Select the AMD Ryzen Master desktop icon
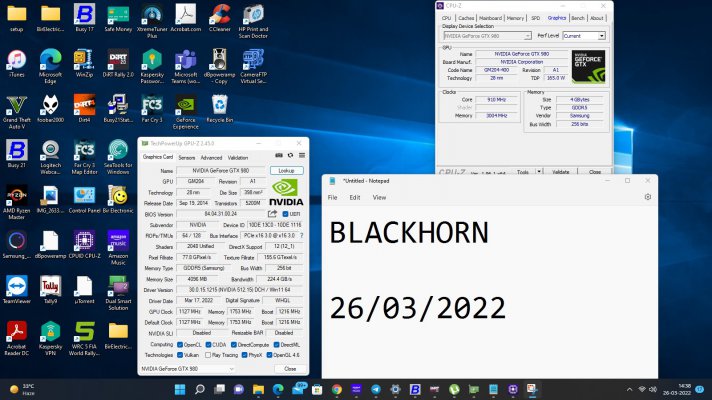Screen dimensions: 712x400 click(x=17, y=203)
